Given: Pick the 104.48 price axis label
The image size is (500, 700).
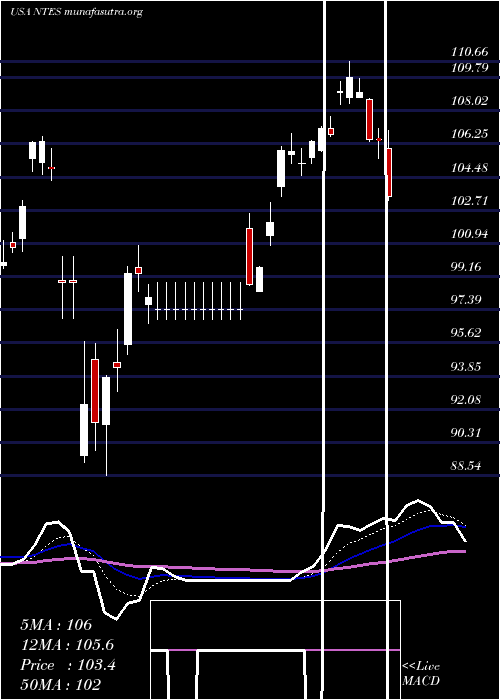Looking at the screenshot, I should point(470,168).
